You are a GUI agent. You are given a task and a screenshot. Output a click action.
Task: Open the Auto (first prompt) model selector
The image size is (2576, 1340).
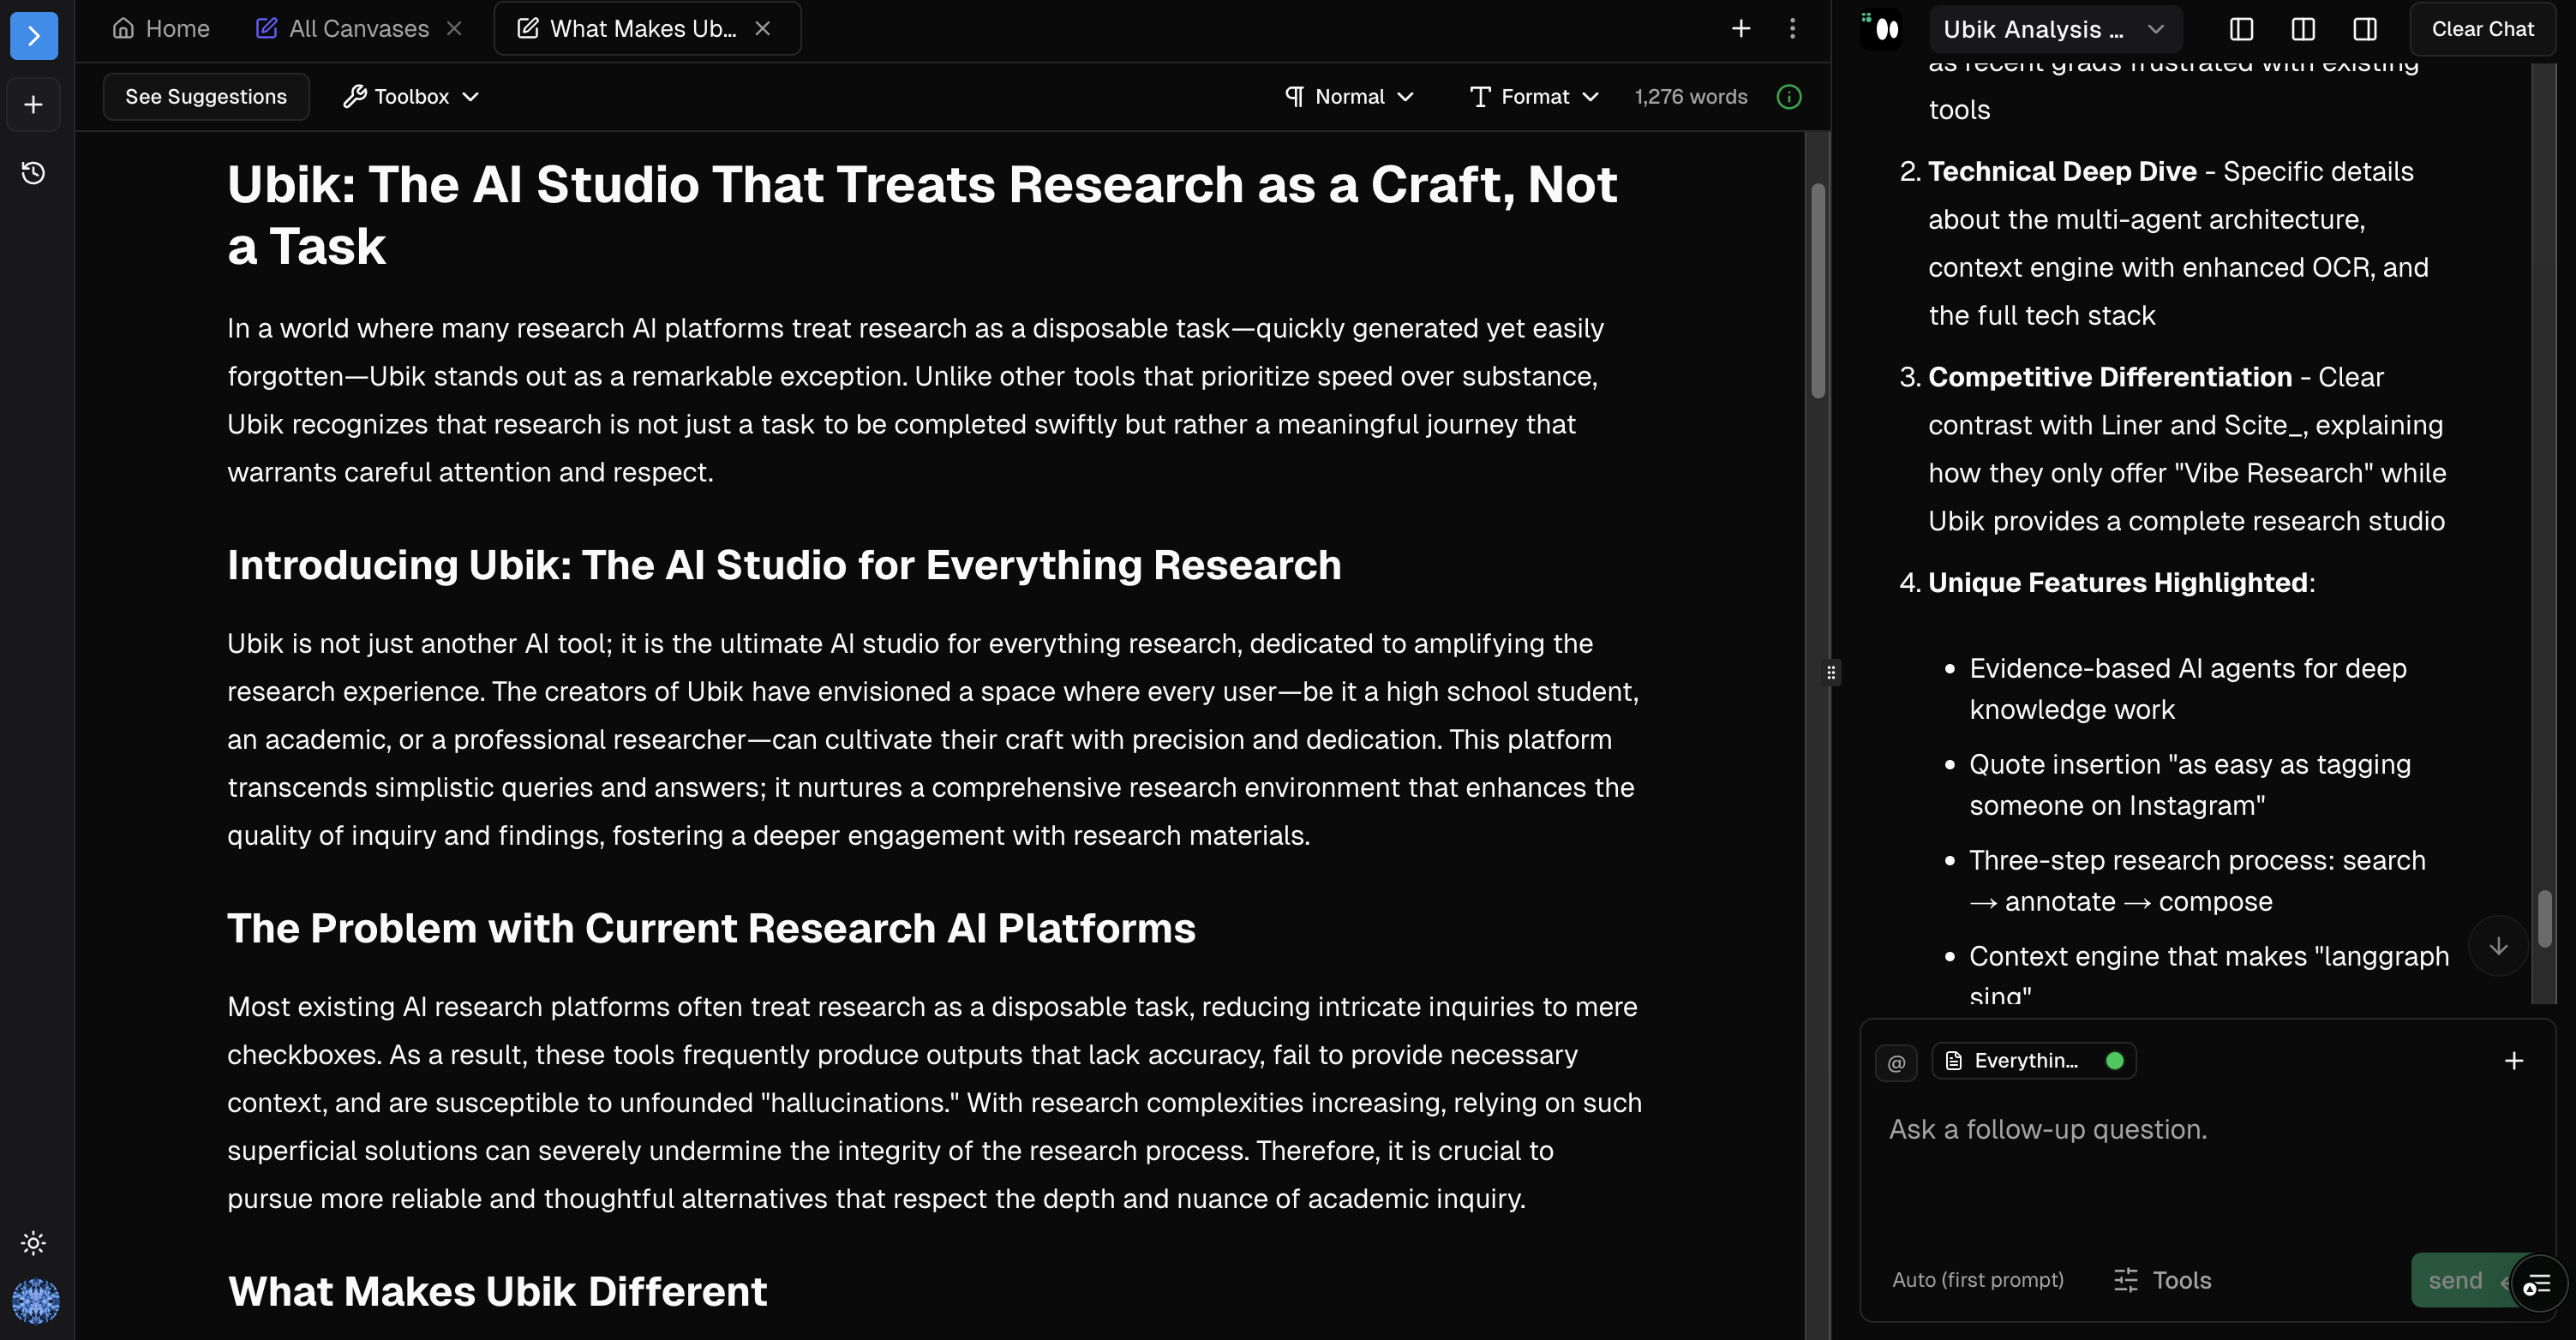coord(1977,1280)
